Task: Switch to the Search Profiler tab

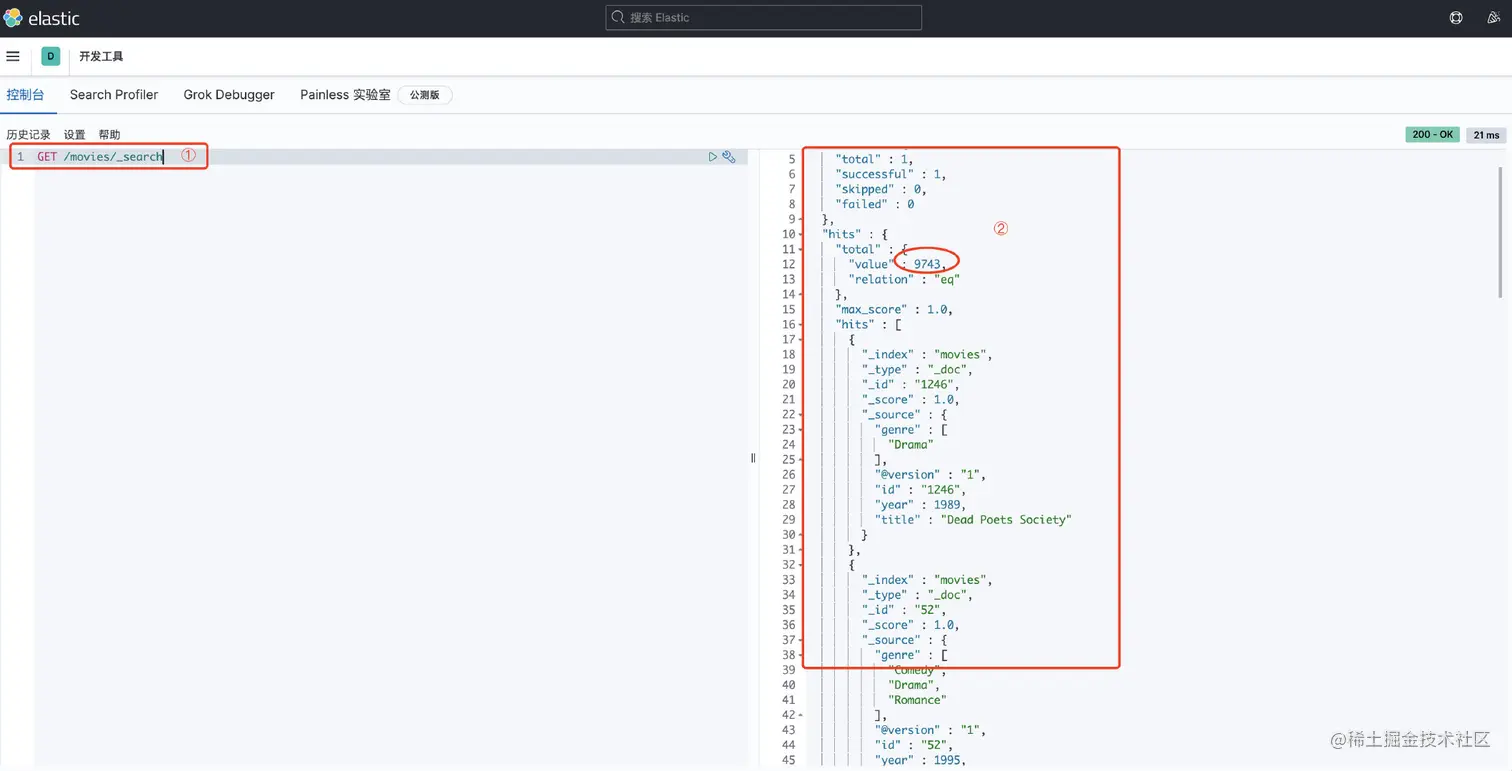Action: click(114, 95)
